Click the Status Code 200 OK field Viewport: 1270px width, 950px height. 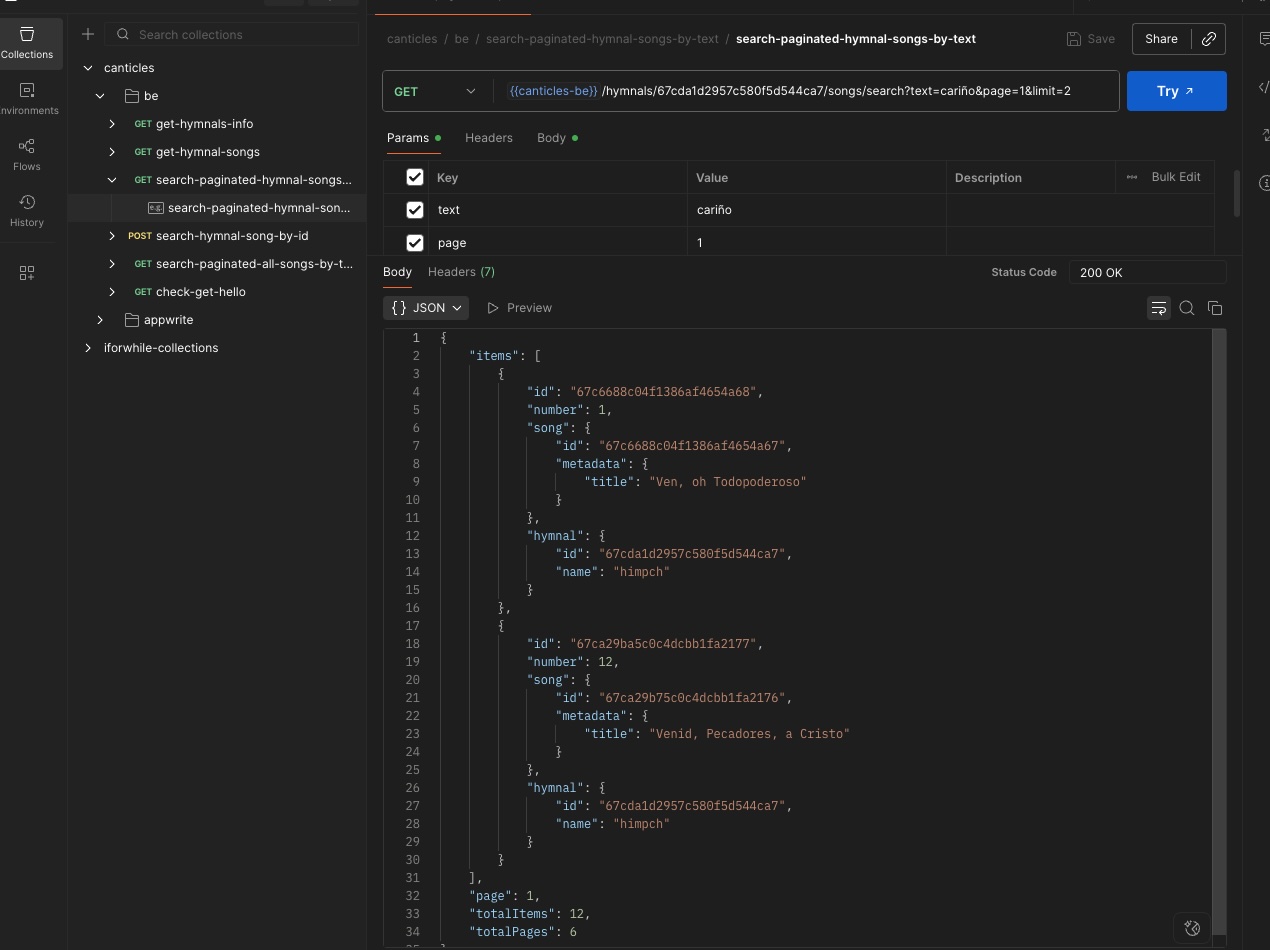pyautogui.click(x=1147, y=273)
